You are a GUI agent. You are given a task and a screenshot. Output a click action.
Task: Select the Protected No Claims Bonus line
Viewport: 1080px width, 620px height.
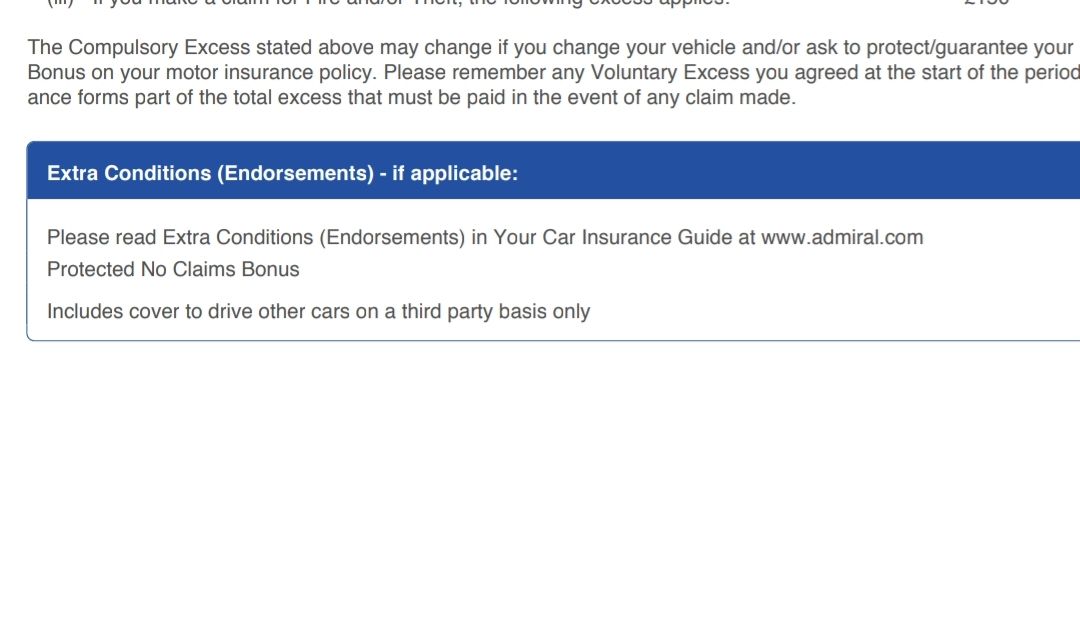(173, 269)
